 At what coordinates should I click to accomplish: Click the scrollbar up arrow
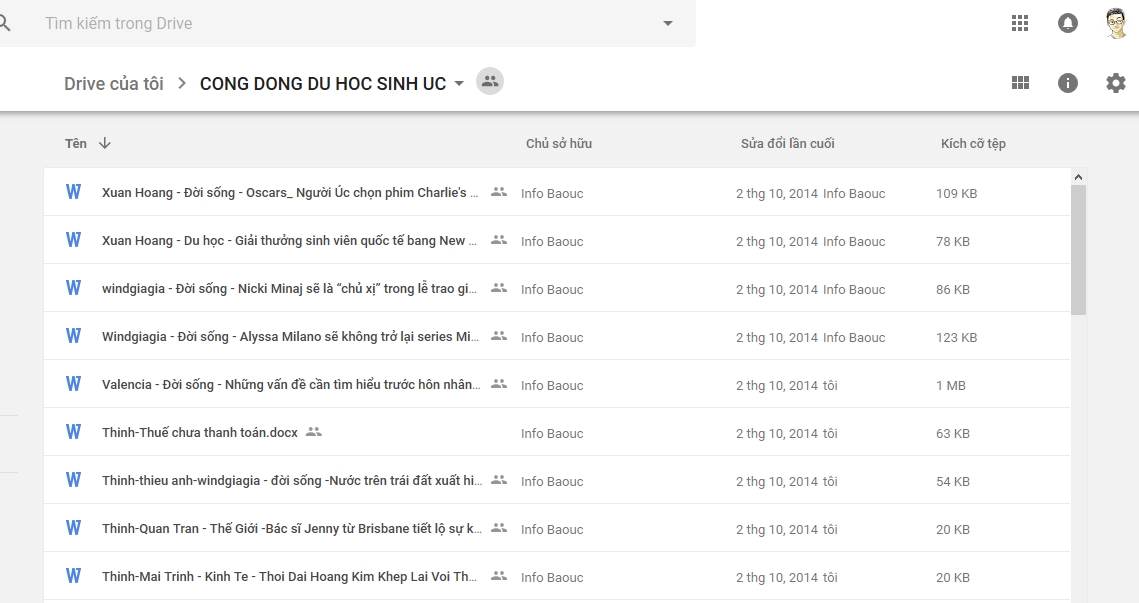pos(1079,177)
